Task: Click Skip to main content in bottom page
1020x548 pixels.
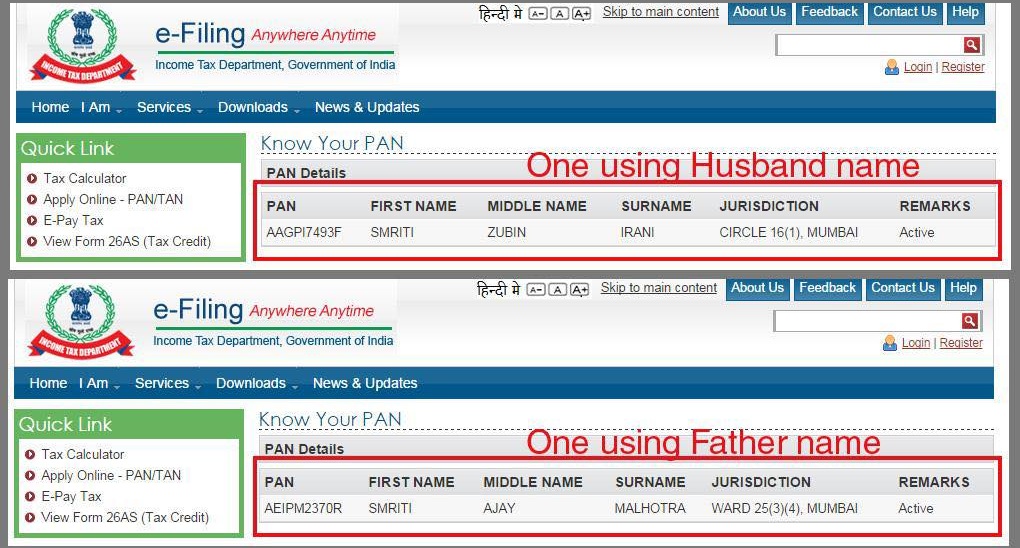Action: click(x=659, y=288)
